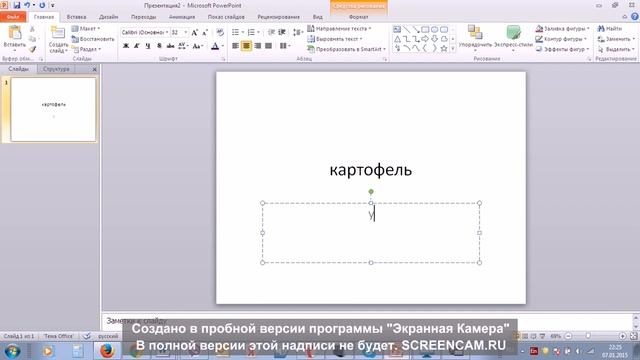Pick the rectangle shape in gallery
Screen dimensions: 640x360
(x=425, y=29)
